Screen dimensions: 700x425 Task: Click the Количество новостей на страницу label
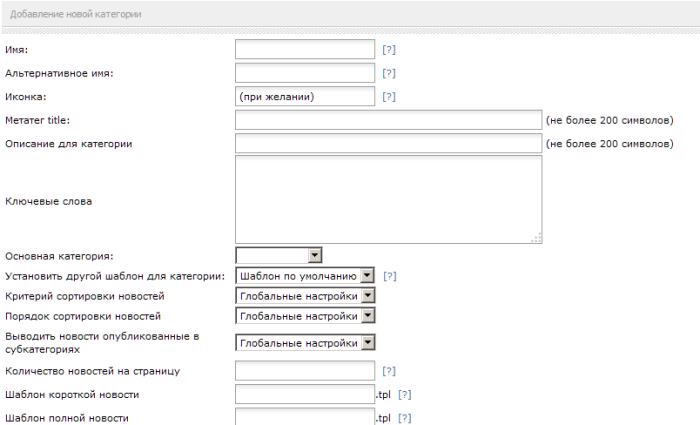92,371
